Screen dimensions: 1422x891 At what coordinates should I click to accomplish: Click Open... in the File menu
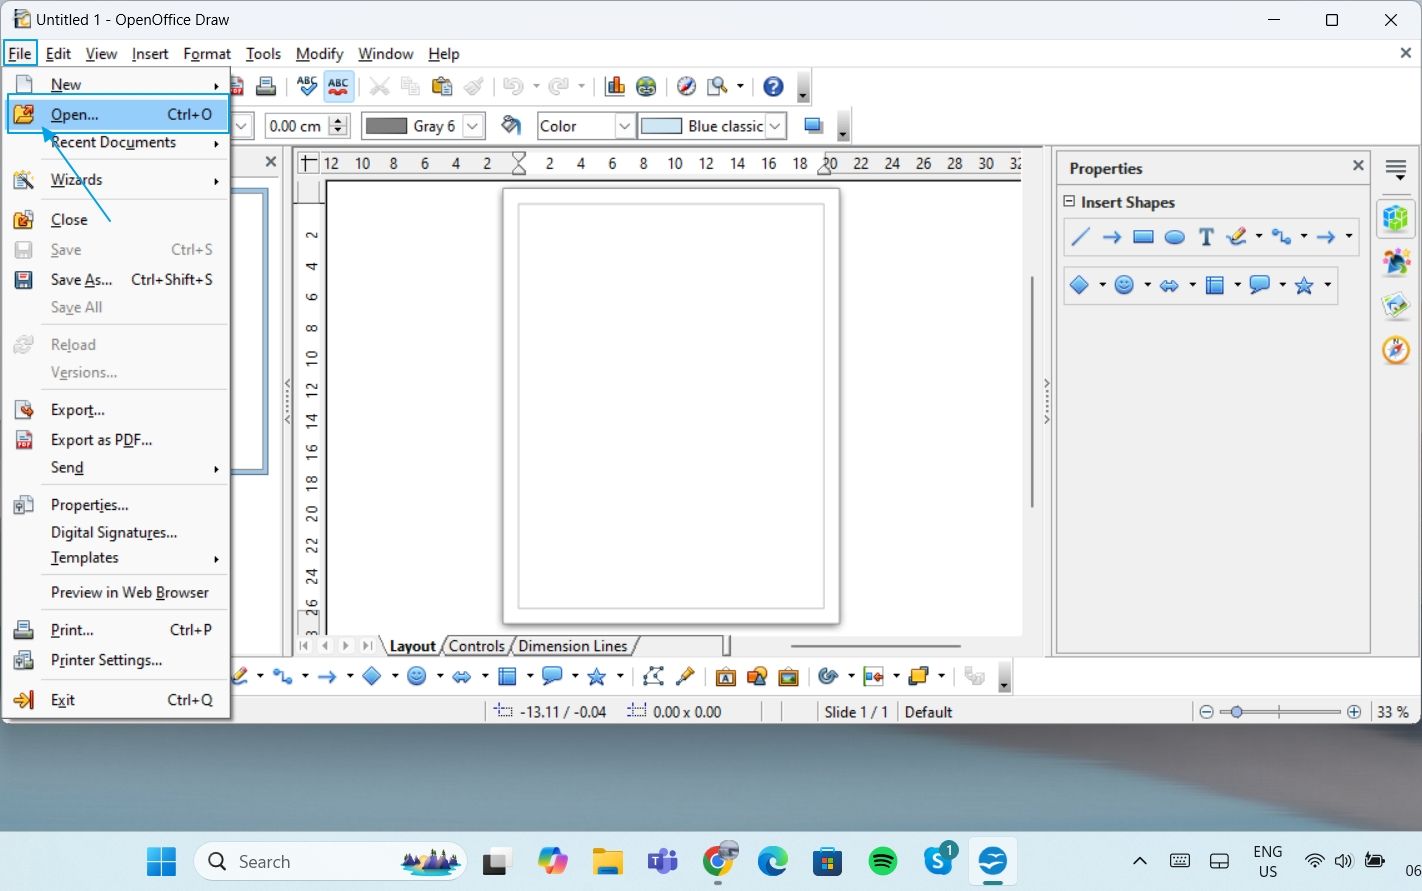point(118,114)
